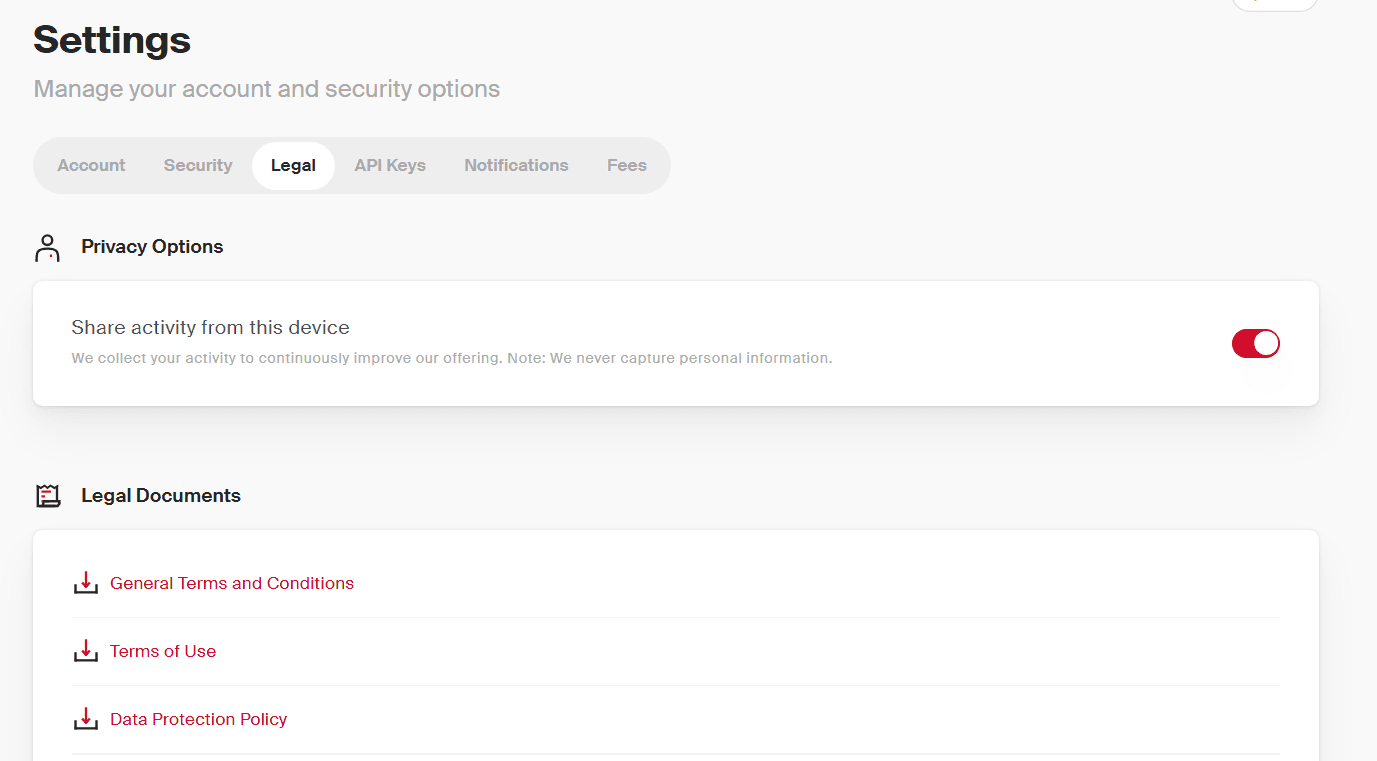Click download icon for Data Protection Policy

click(86, 719)
